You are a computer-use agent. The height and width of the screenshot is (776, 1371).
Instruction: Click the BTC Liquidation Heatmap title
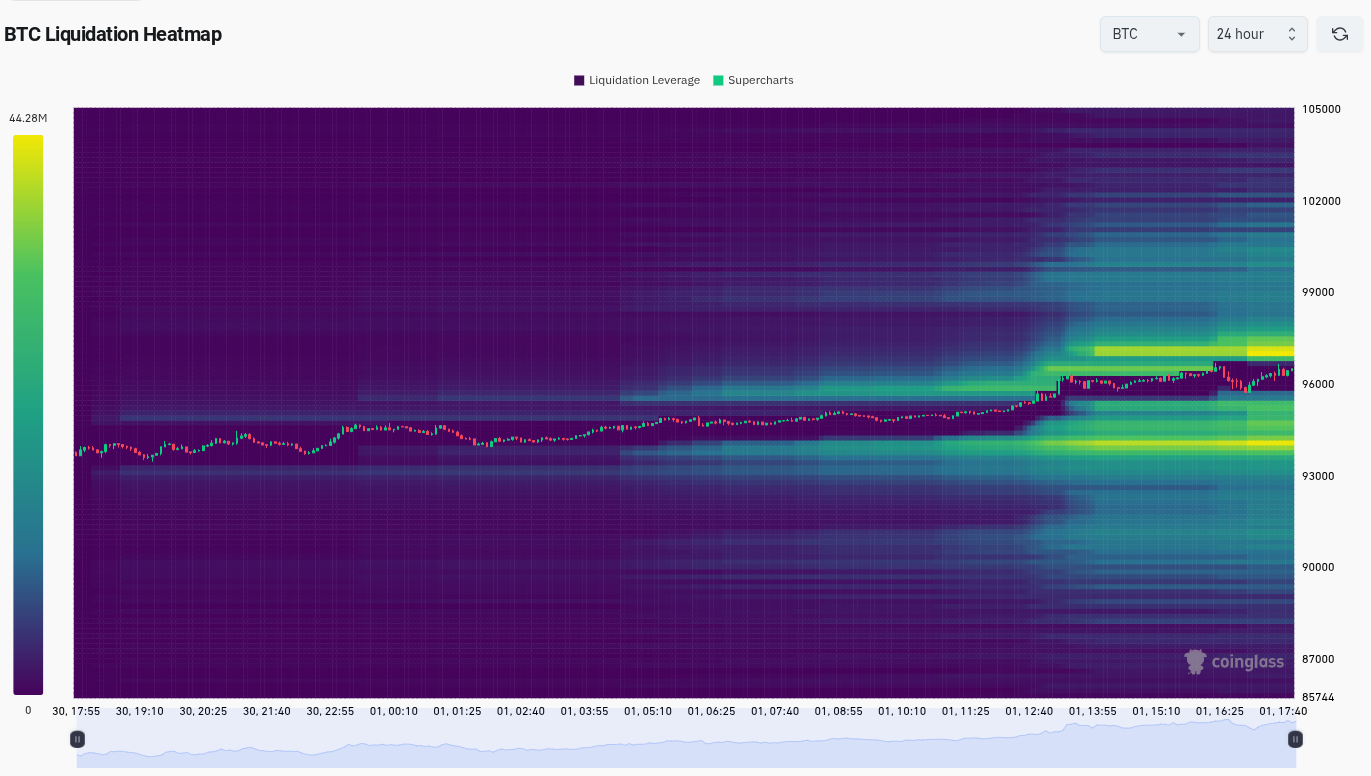click(x=113, y=34)
